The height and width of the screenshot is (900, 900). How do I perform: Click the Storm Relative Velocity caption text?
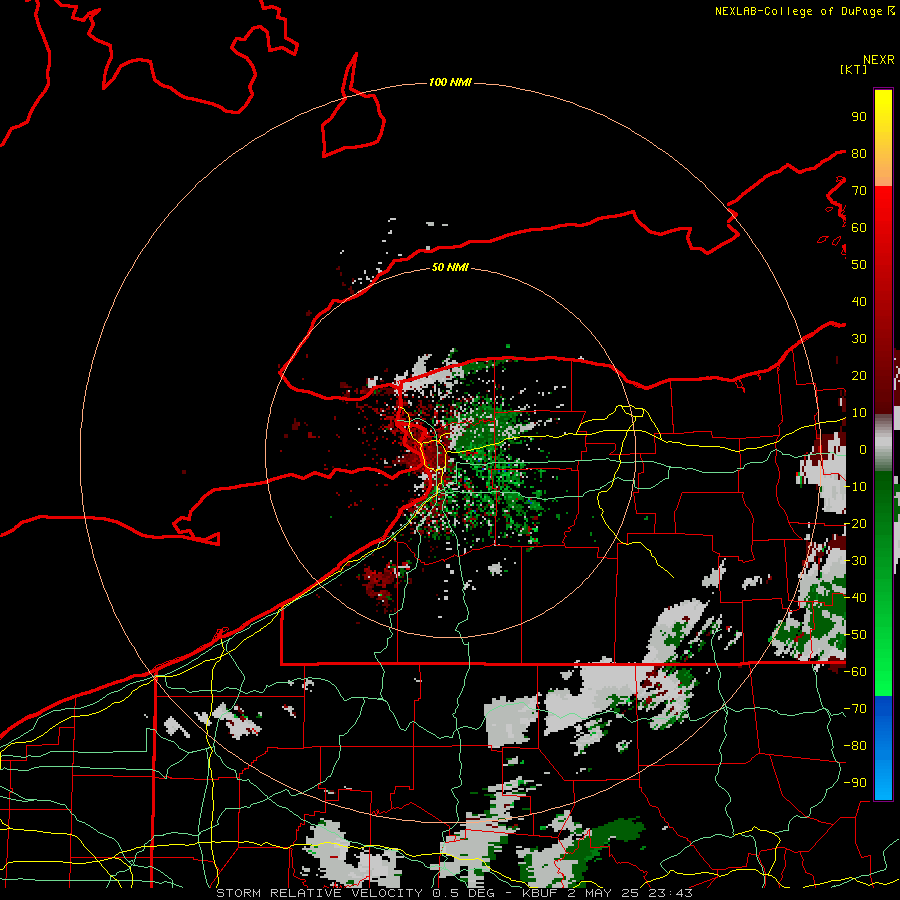pyautogui.click(x=454, y=893)
